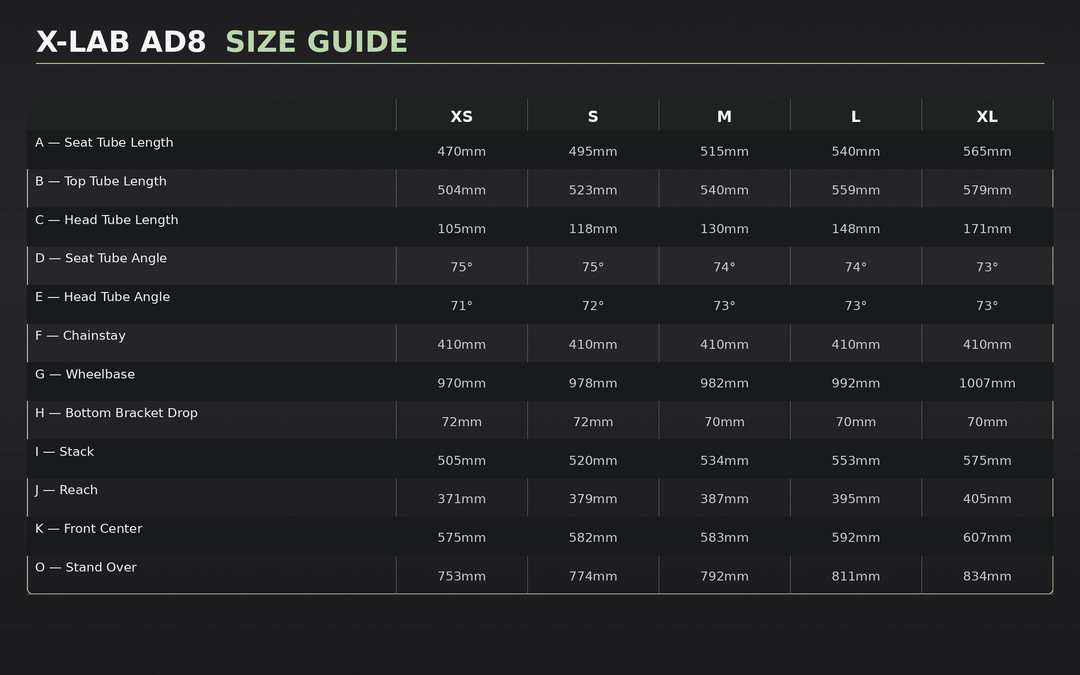Select the Head Tube Angle row label
1080x675 pixels.
click(x=102, y=297)
